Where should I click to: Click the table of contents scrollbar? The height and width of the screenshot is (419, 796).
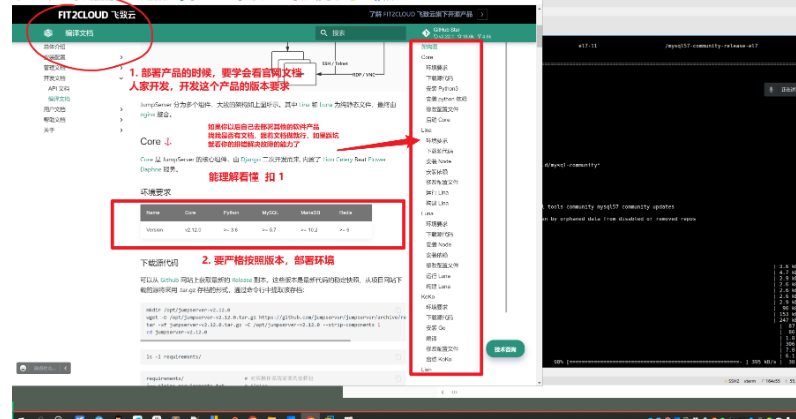[x=506, y=178]
